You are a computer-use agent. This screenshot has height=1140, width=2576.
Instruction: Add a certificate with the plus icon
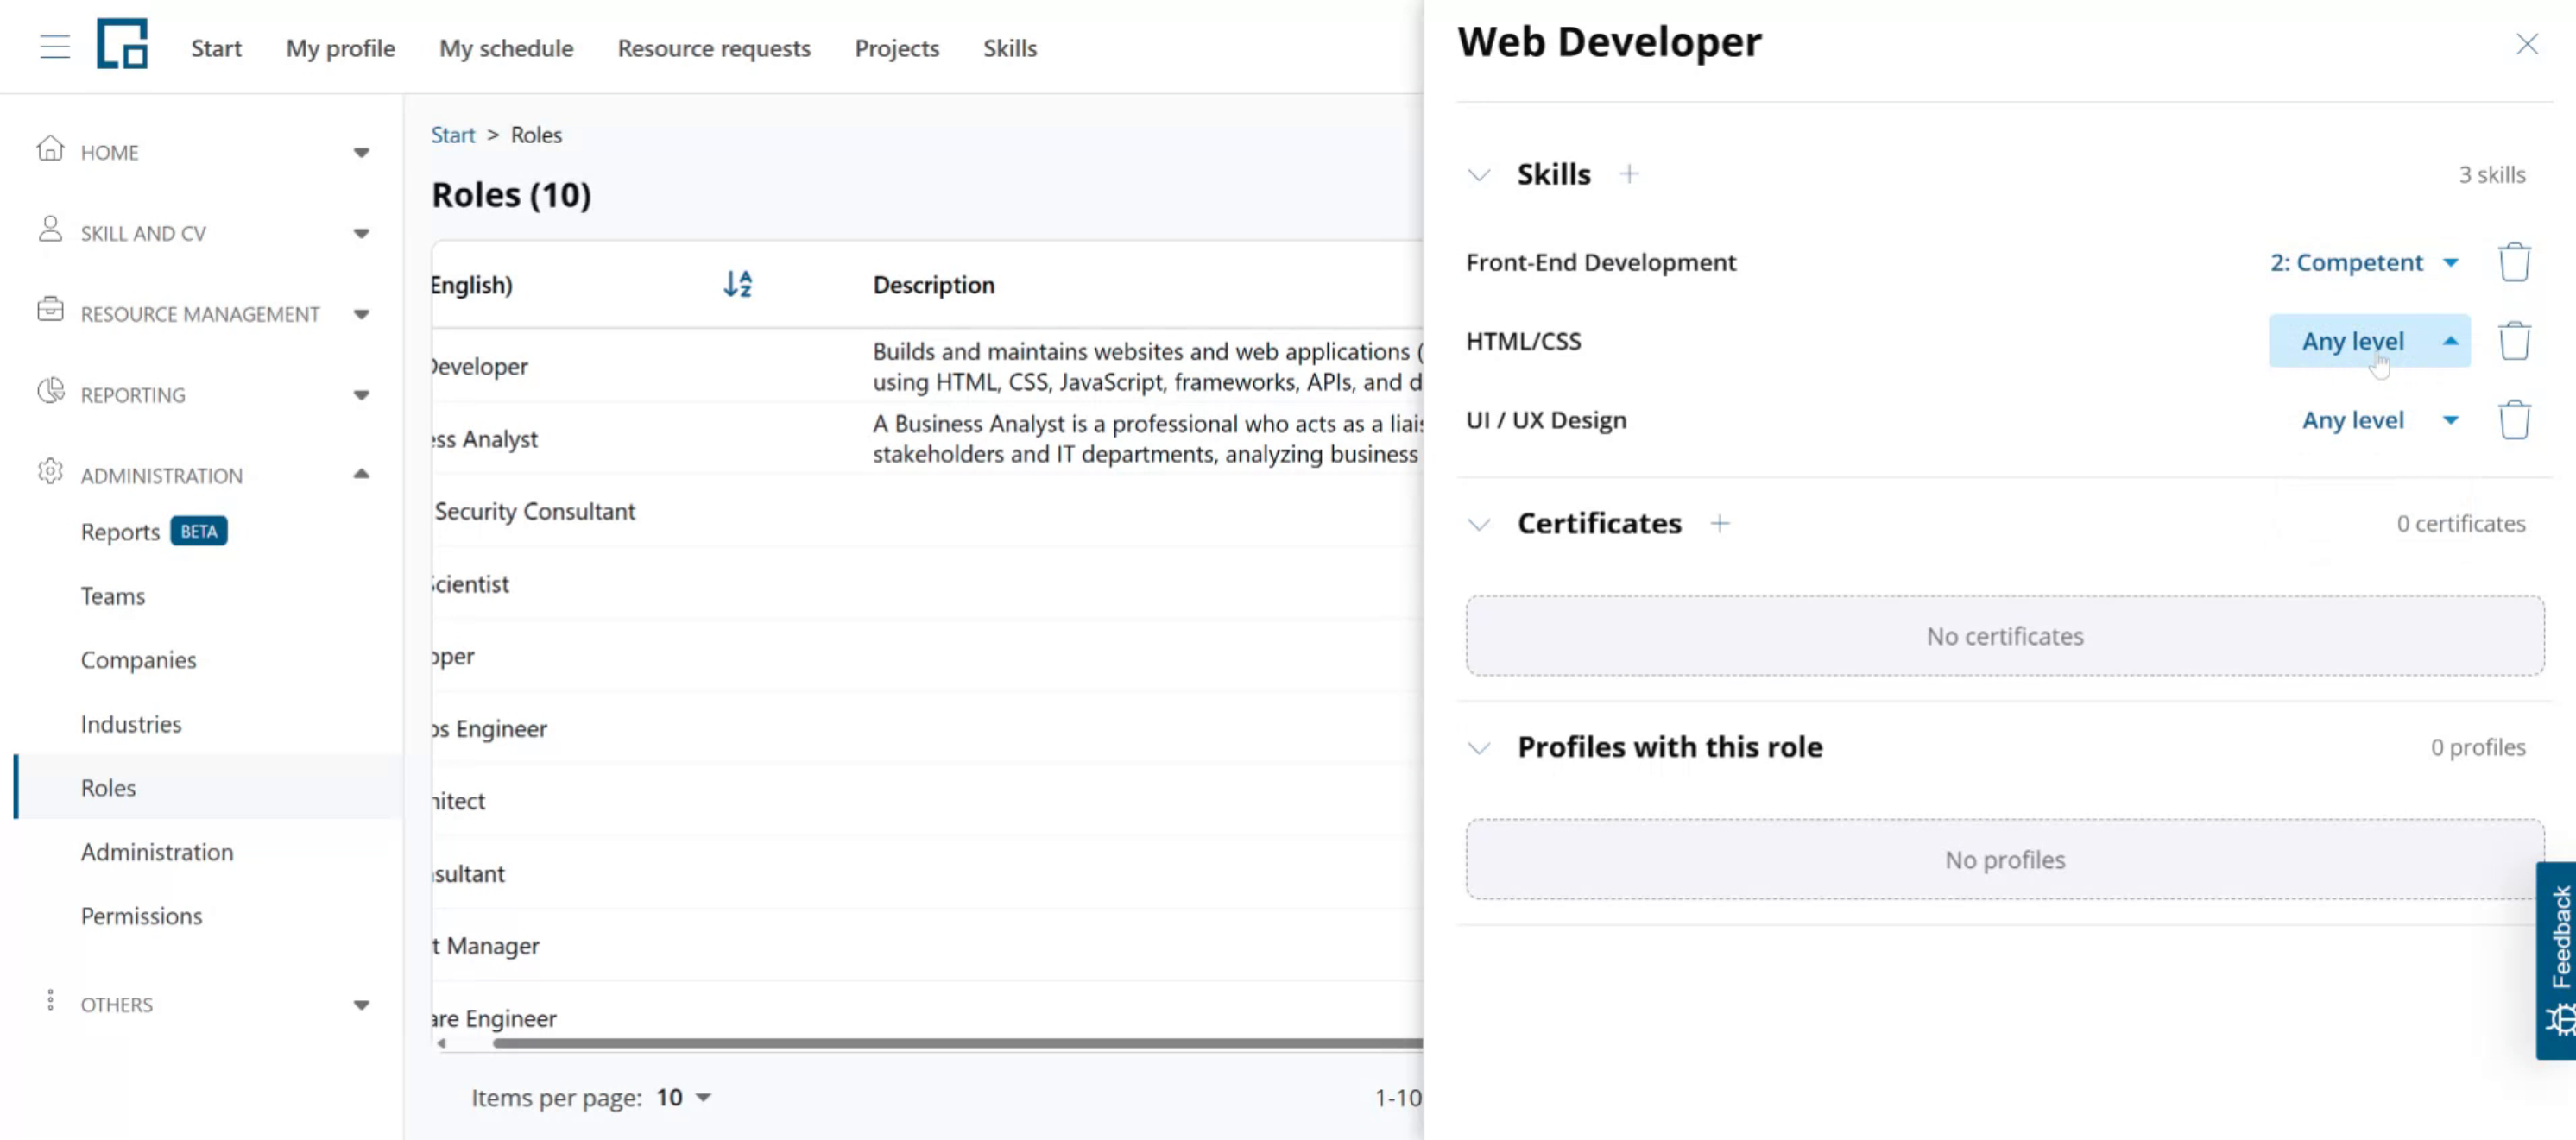[1720, 523]
